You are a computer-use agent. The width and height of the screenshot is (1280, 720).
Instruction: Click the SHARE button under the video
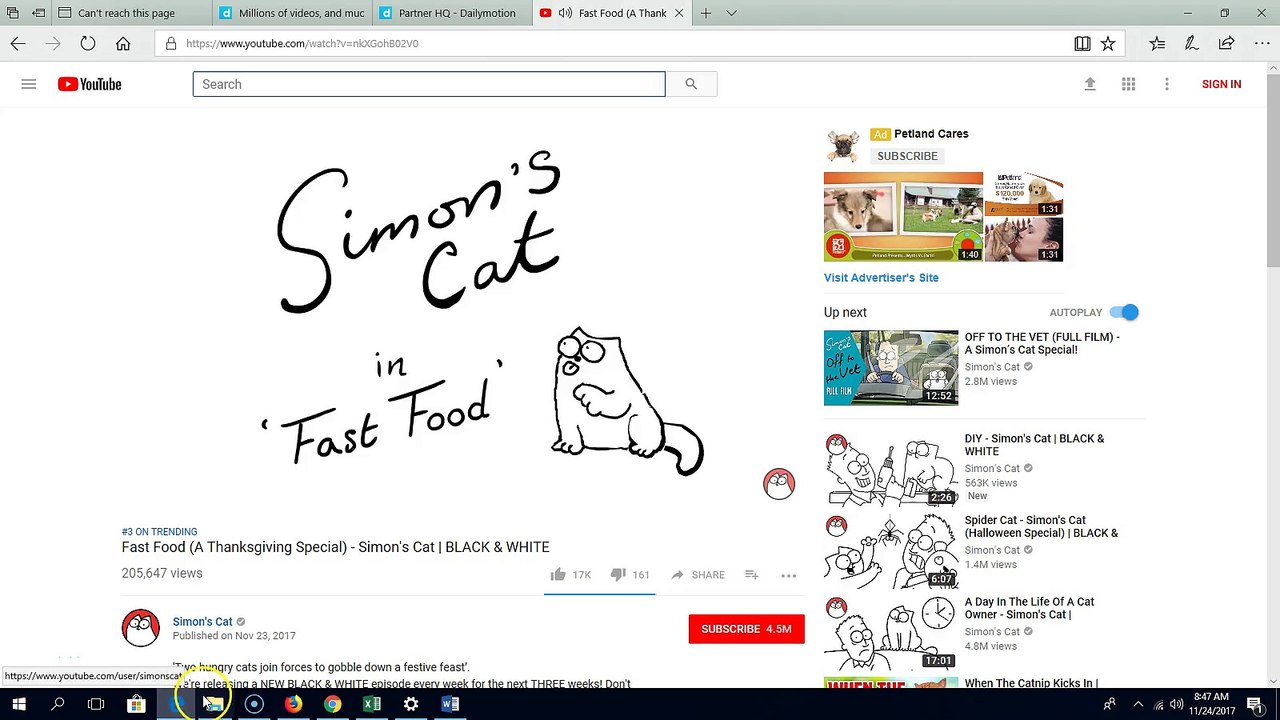click(698, 575)
